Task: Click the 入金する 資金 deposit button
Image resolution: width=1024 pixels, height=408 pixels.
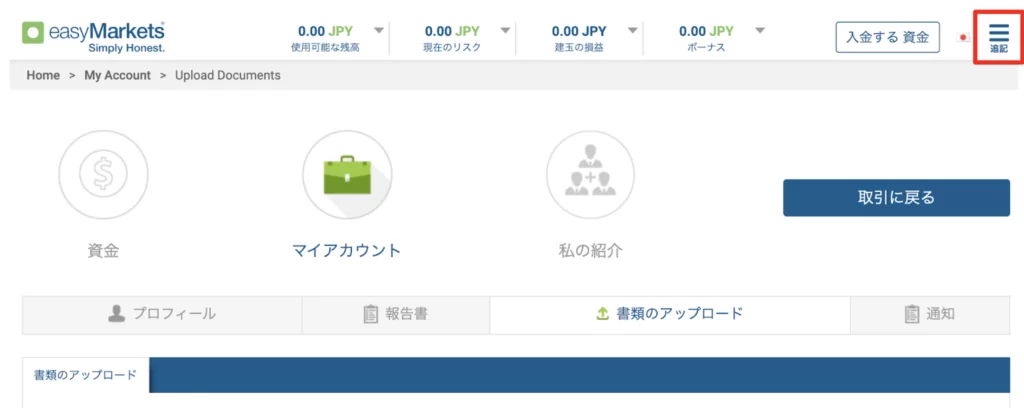Action: 887,37
